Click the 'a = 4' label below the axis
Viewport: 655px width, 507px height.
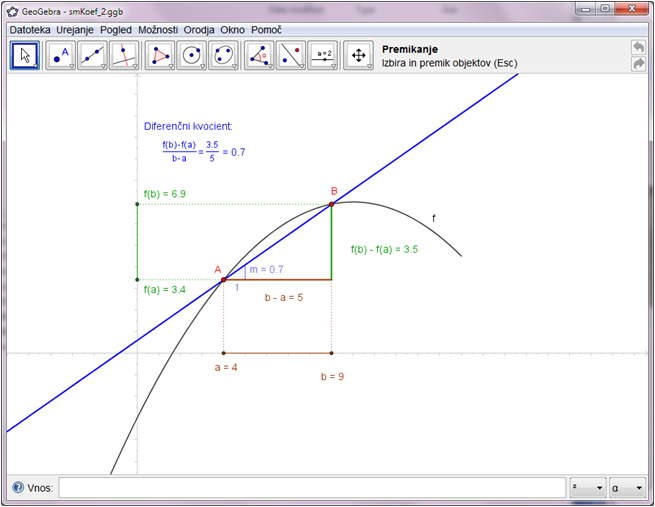(x=226, y=367)
